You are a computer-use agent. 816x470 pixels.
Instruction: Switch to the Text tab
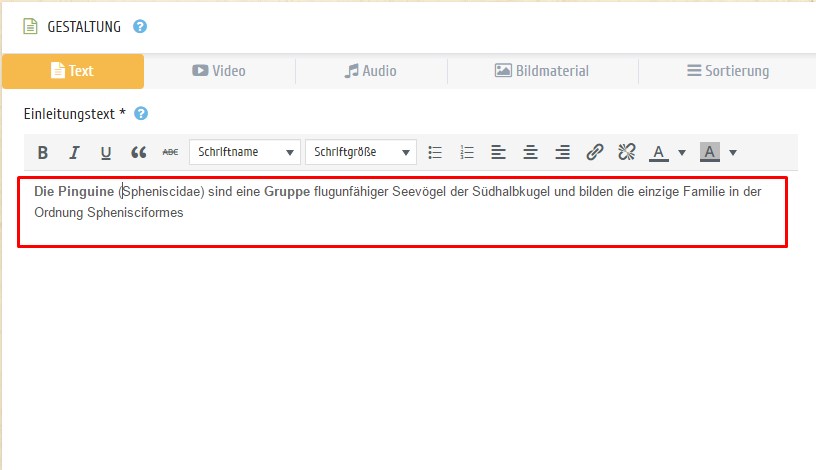[73, 71]
